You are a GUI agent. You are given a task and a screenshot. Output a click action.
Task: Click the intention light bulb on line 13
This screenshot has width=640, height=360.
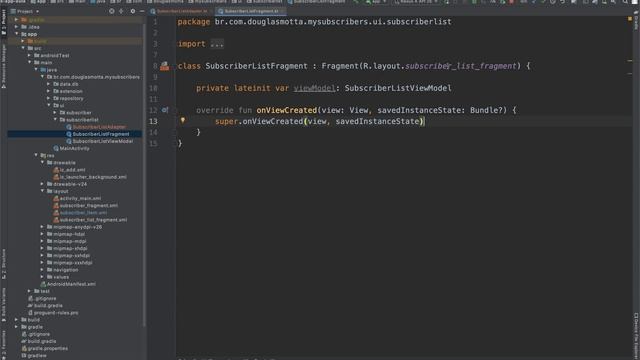click(183, 120)
